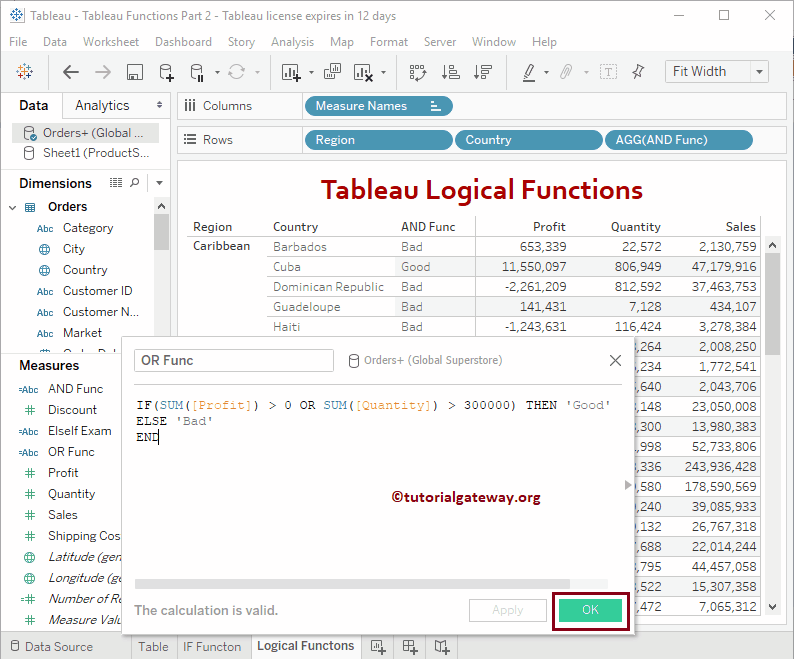This screenshot has height=659, width=794.
Task: Create a new worksheet toolbar icon
Action: click(291, 72)
